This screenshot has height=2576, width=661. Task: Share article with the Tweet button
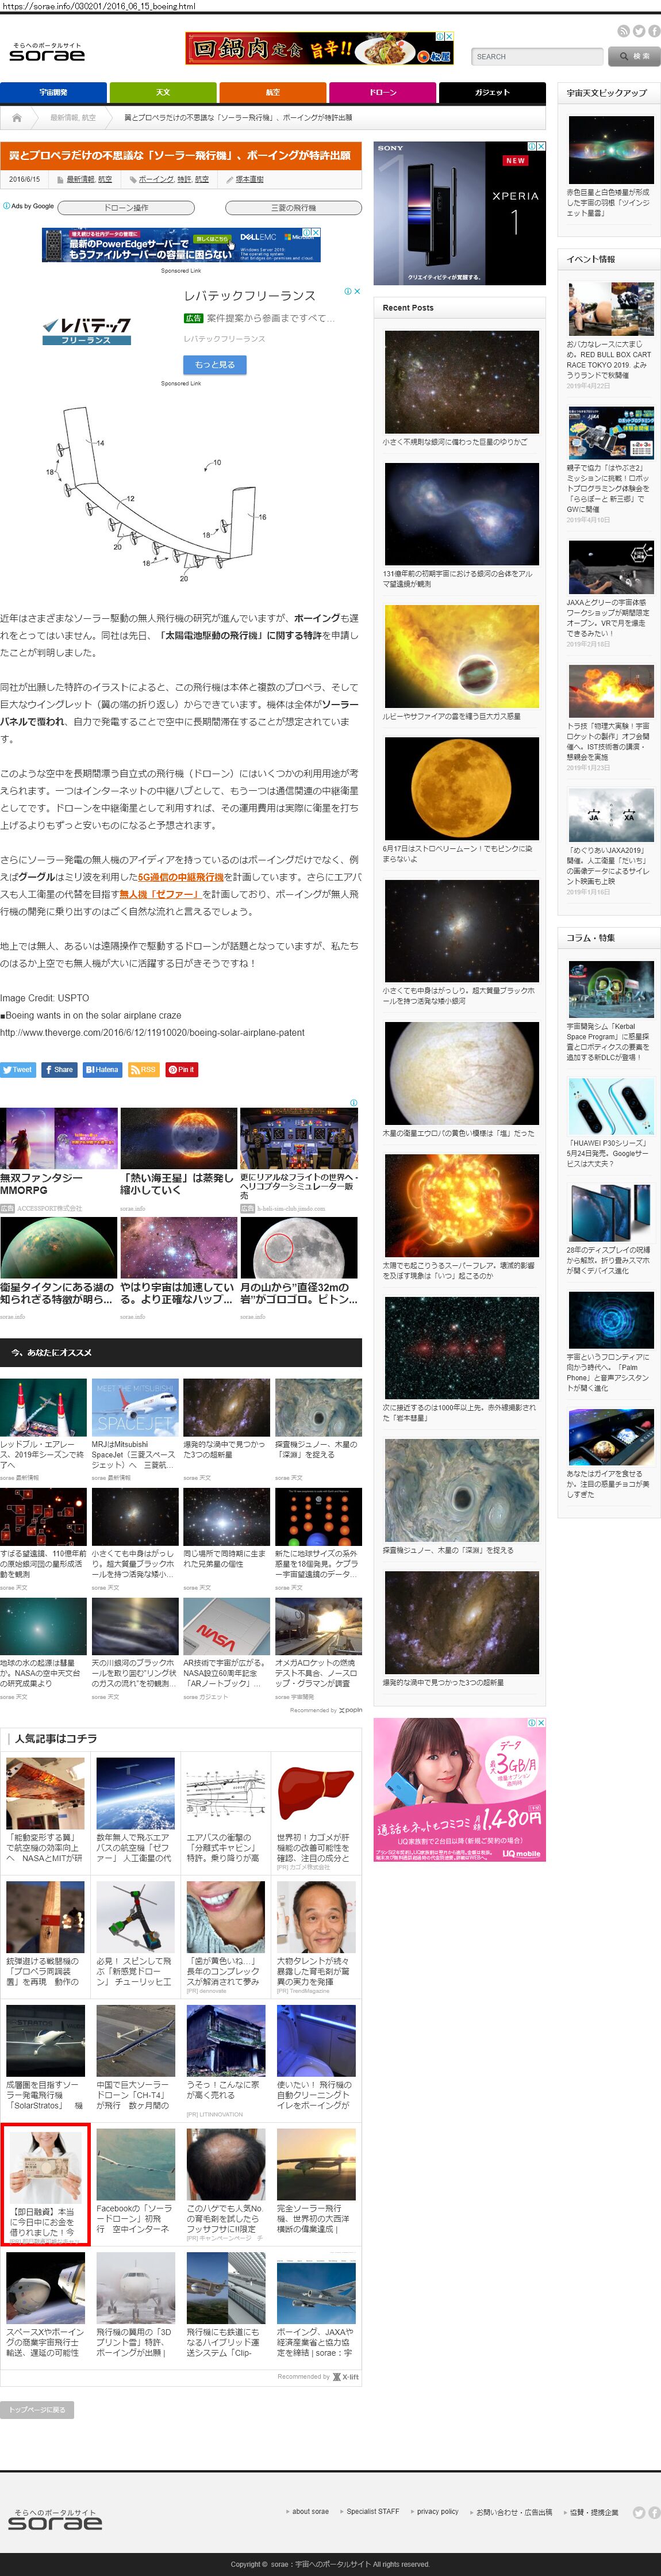pyautogui.click(x=18, y=1069)
